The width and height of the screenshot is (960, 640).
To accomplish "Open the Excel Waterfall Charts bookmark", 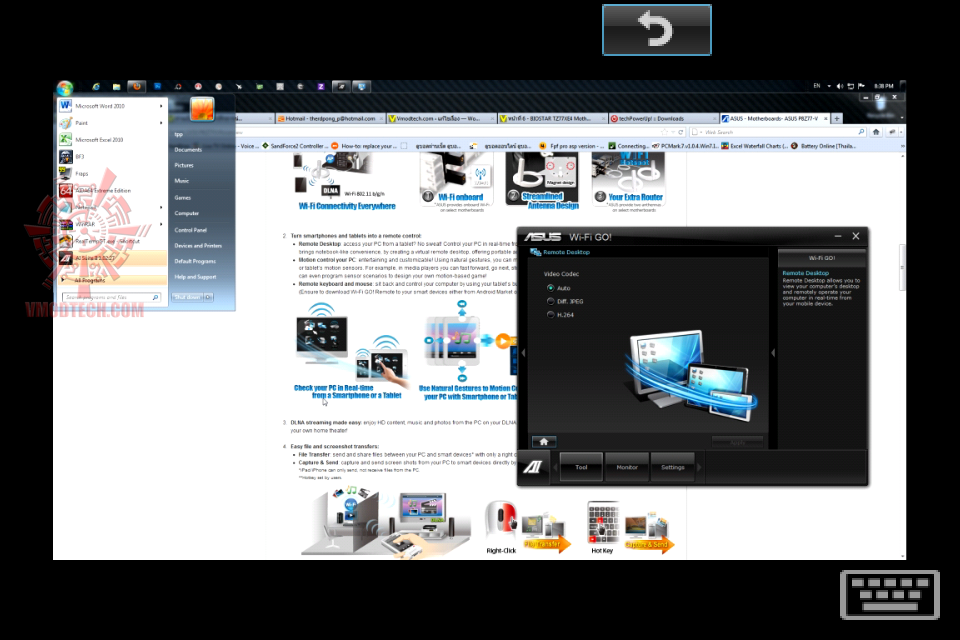I will (x=754, y=146).
